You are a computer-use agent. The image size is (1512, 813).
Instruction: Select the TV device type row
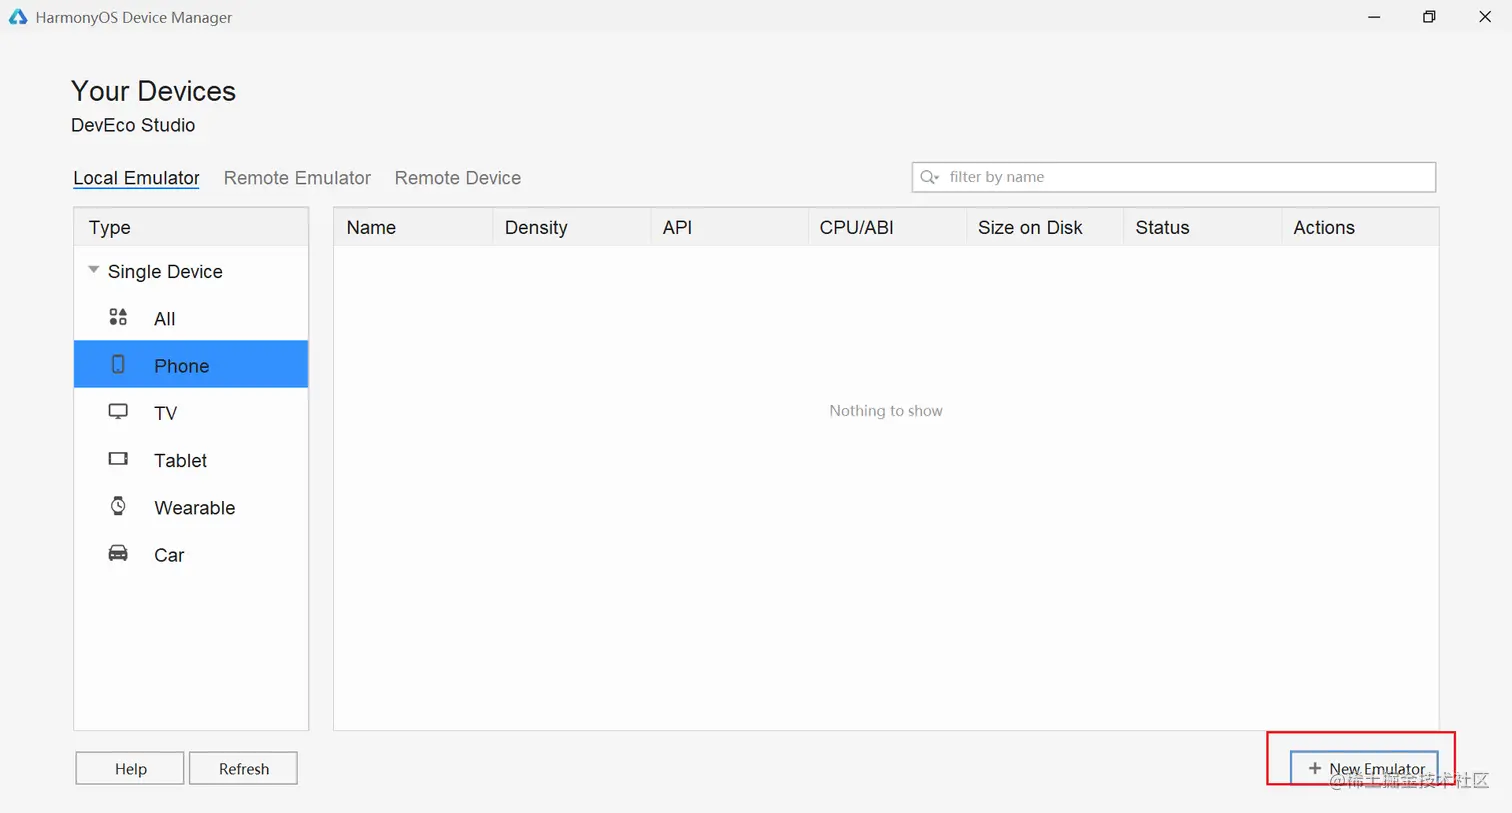click(x=191, y=412)
